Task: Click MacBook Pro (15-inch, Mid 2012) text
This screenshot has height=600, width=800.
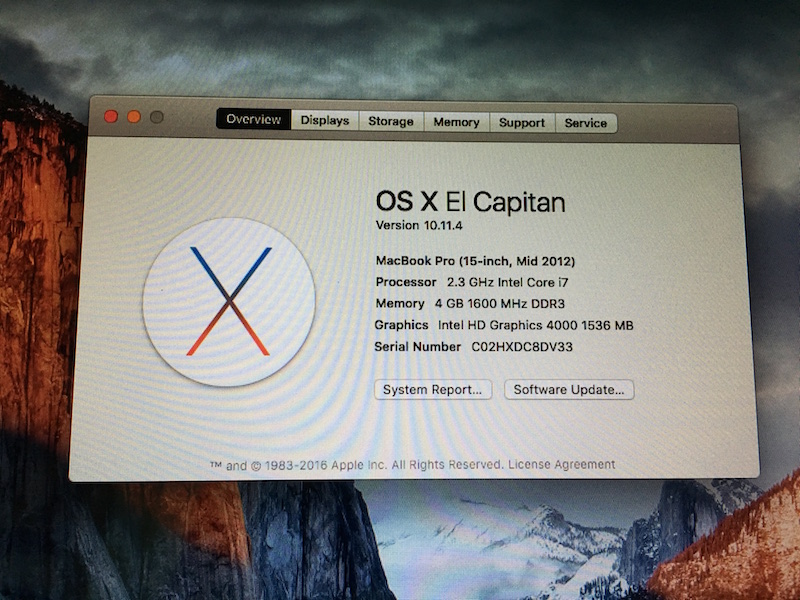Action: point(476,261)
